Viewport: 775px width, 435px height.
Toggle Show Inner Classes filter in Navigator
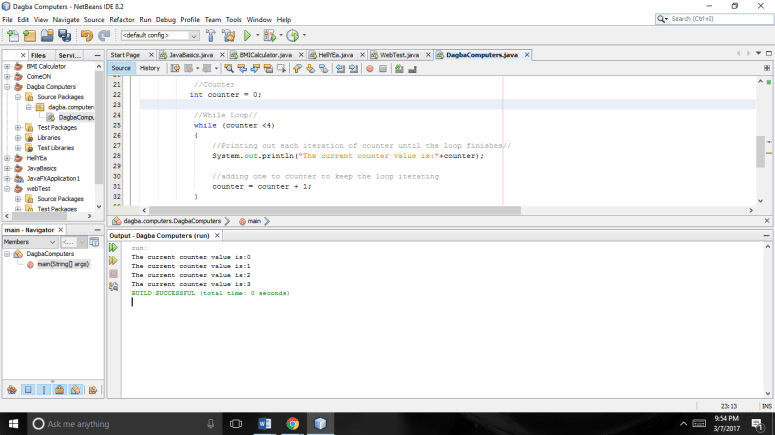(x=76, y=390)
